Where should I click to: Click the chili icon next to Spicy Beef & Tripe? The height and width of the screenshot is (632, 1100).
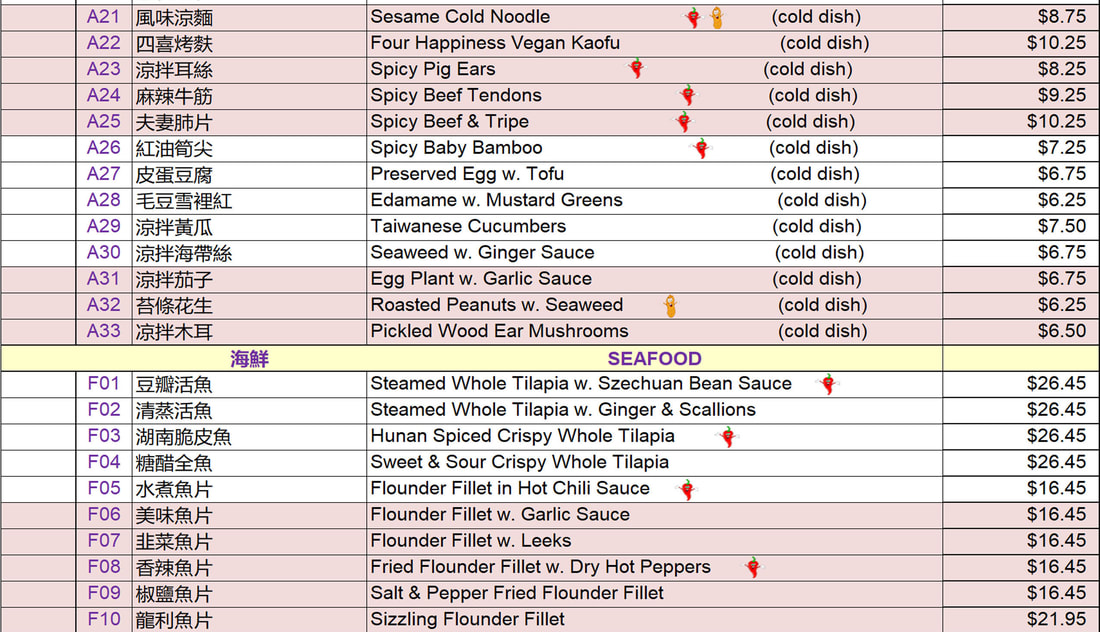684,122
